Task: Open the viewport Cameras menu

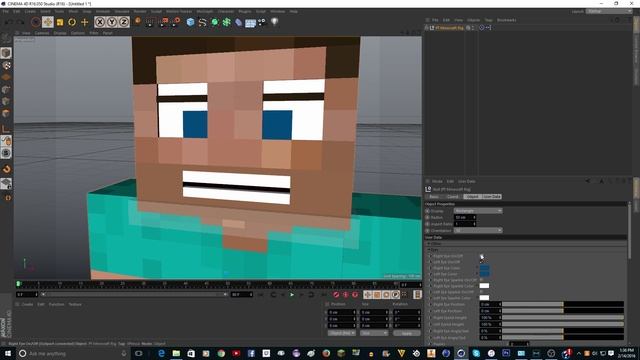Action: 42,33
